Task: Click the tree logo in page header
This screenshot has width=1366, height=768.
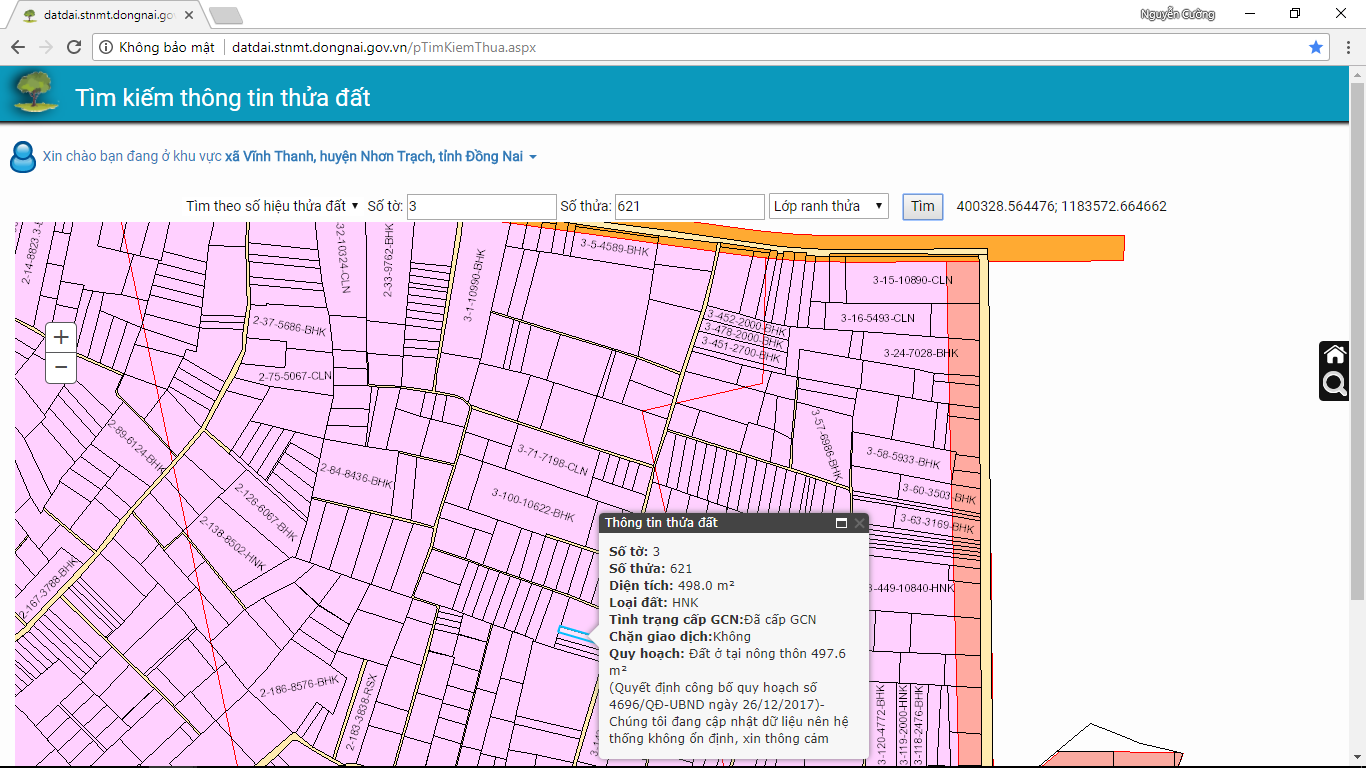Action: pos(35,93)
